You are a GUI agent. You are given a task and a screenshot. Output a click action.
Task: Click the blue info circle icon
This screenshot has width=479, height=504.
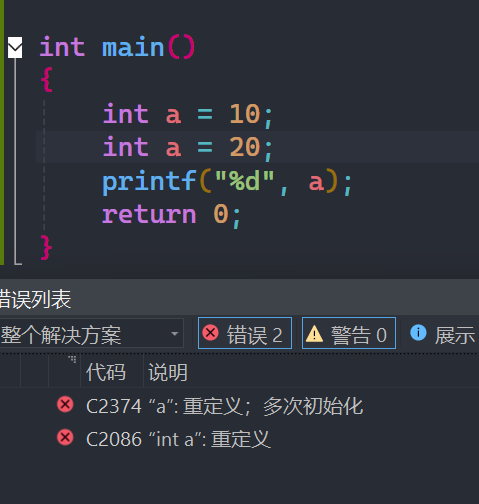coord(418,333)
